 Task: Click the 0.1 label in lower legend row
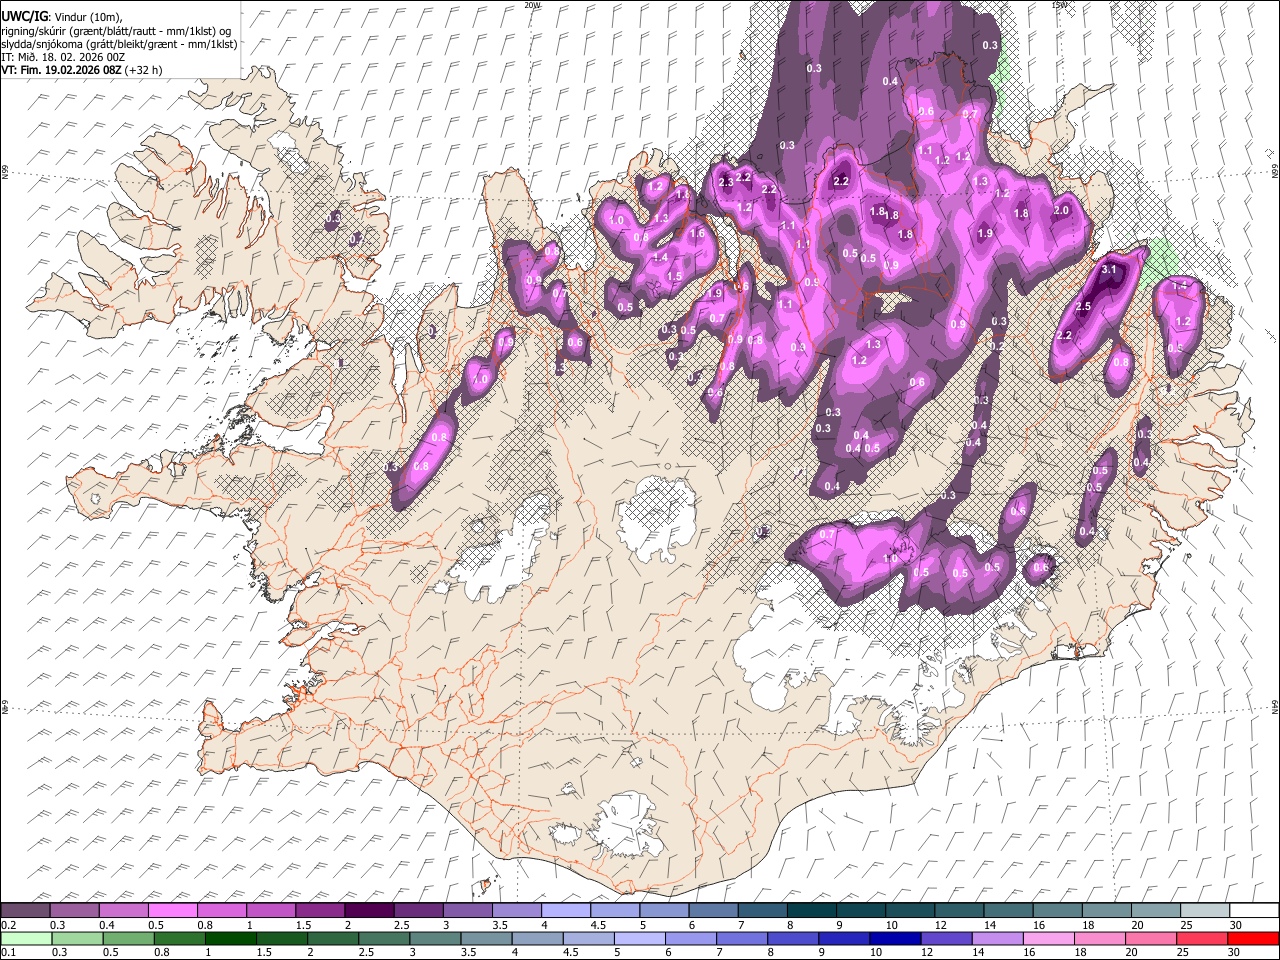(x=8, y=952)
